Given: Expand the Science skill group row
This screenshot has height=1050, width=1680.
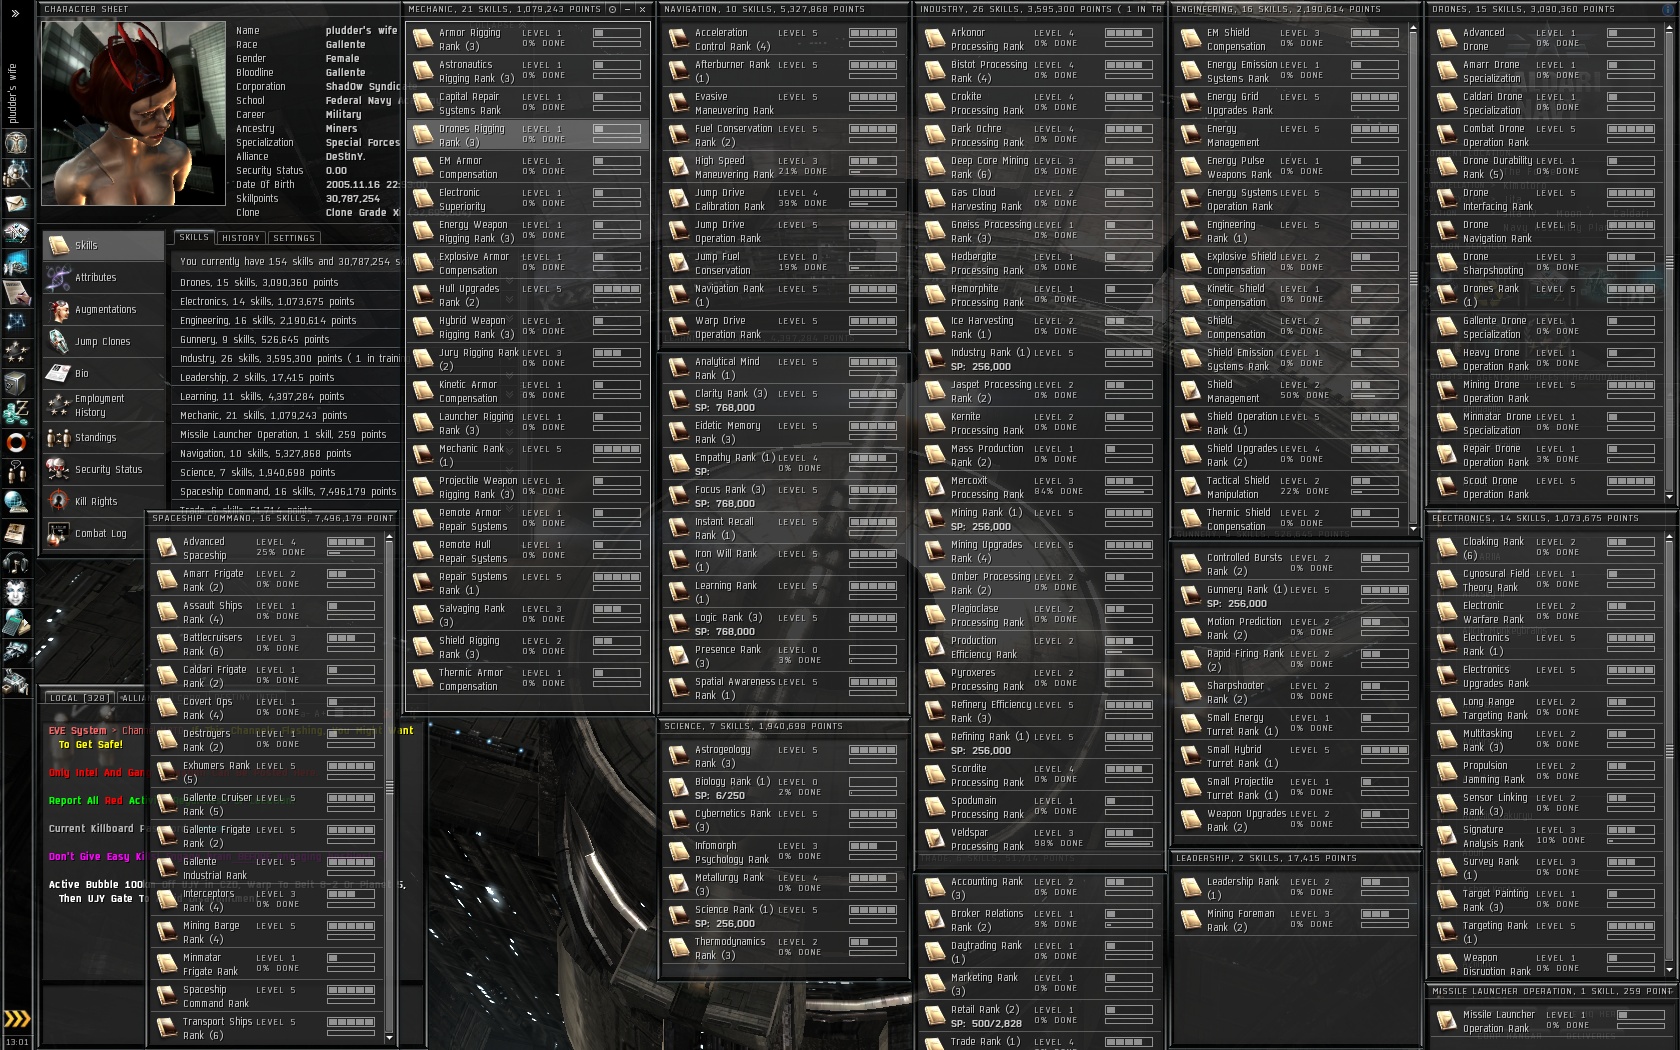Looking at the screenshot, I should (x=287, y=472).
